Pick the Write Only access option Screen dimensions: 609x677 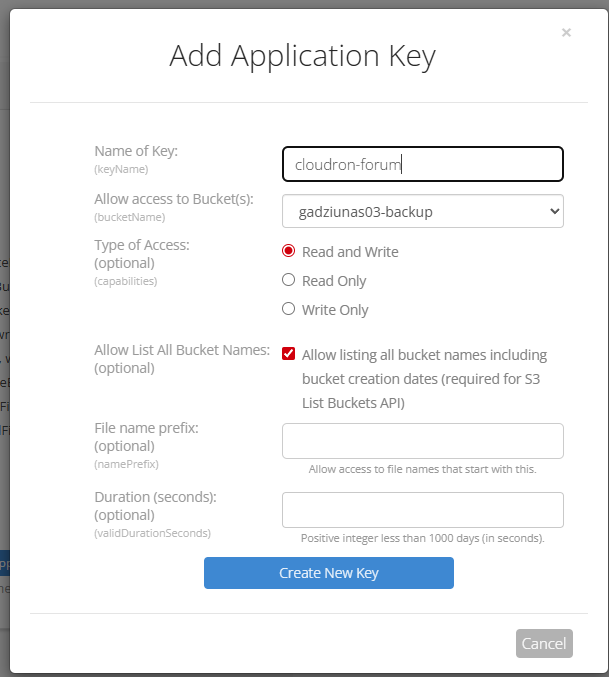tap(289, 309)
